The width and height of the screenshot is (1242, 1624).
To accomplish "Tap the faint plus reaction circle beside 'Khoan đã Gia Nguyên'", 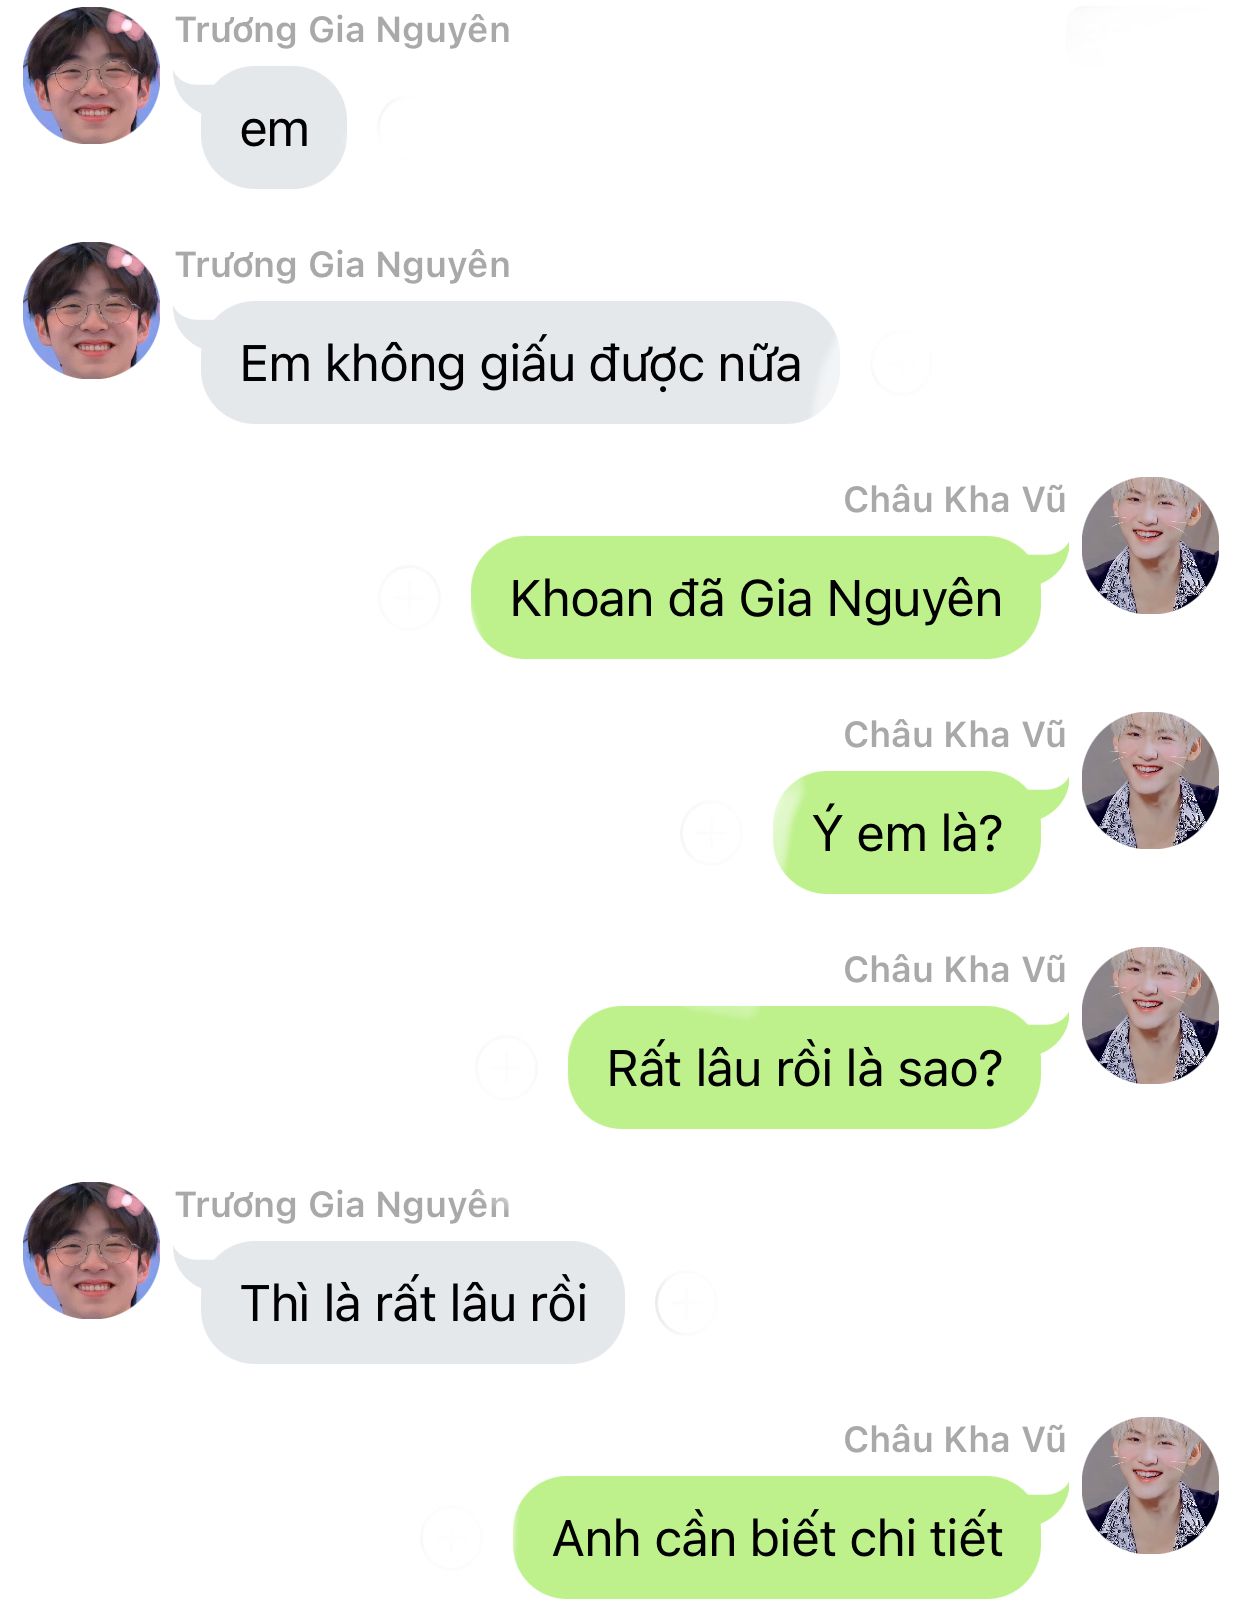I will (409, 598).
